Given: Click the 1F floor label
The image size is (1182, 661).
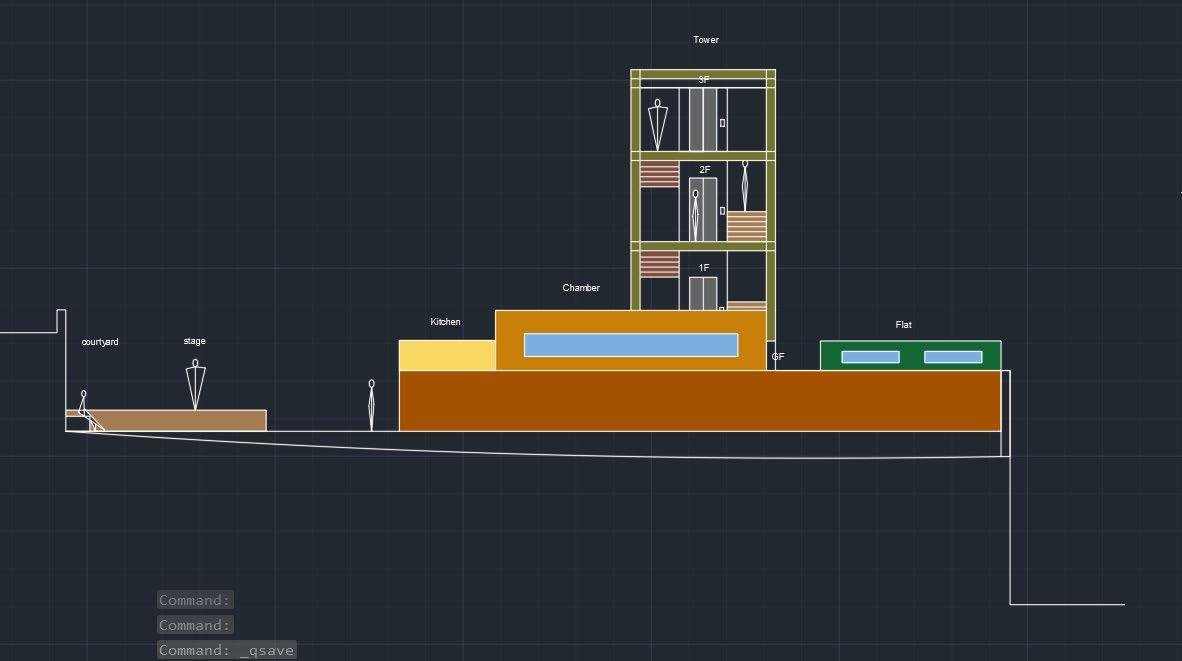Looking at the screenshot, I should click(704, 268).
